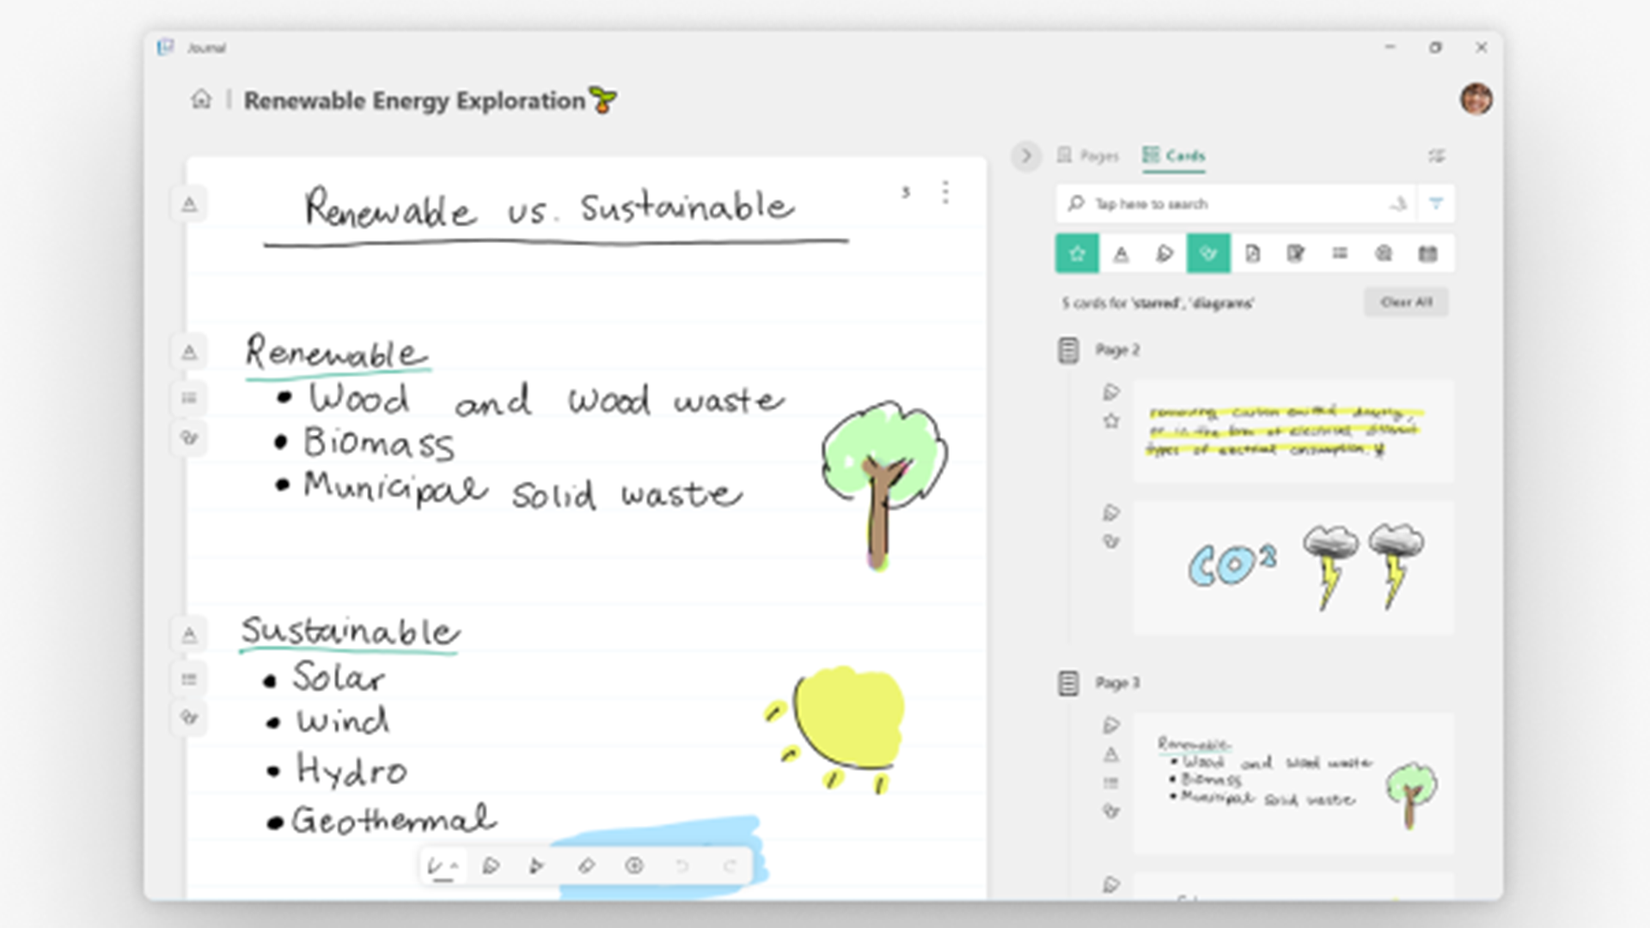Toggle the diagrams filter off

(x=1208, y=254)
